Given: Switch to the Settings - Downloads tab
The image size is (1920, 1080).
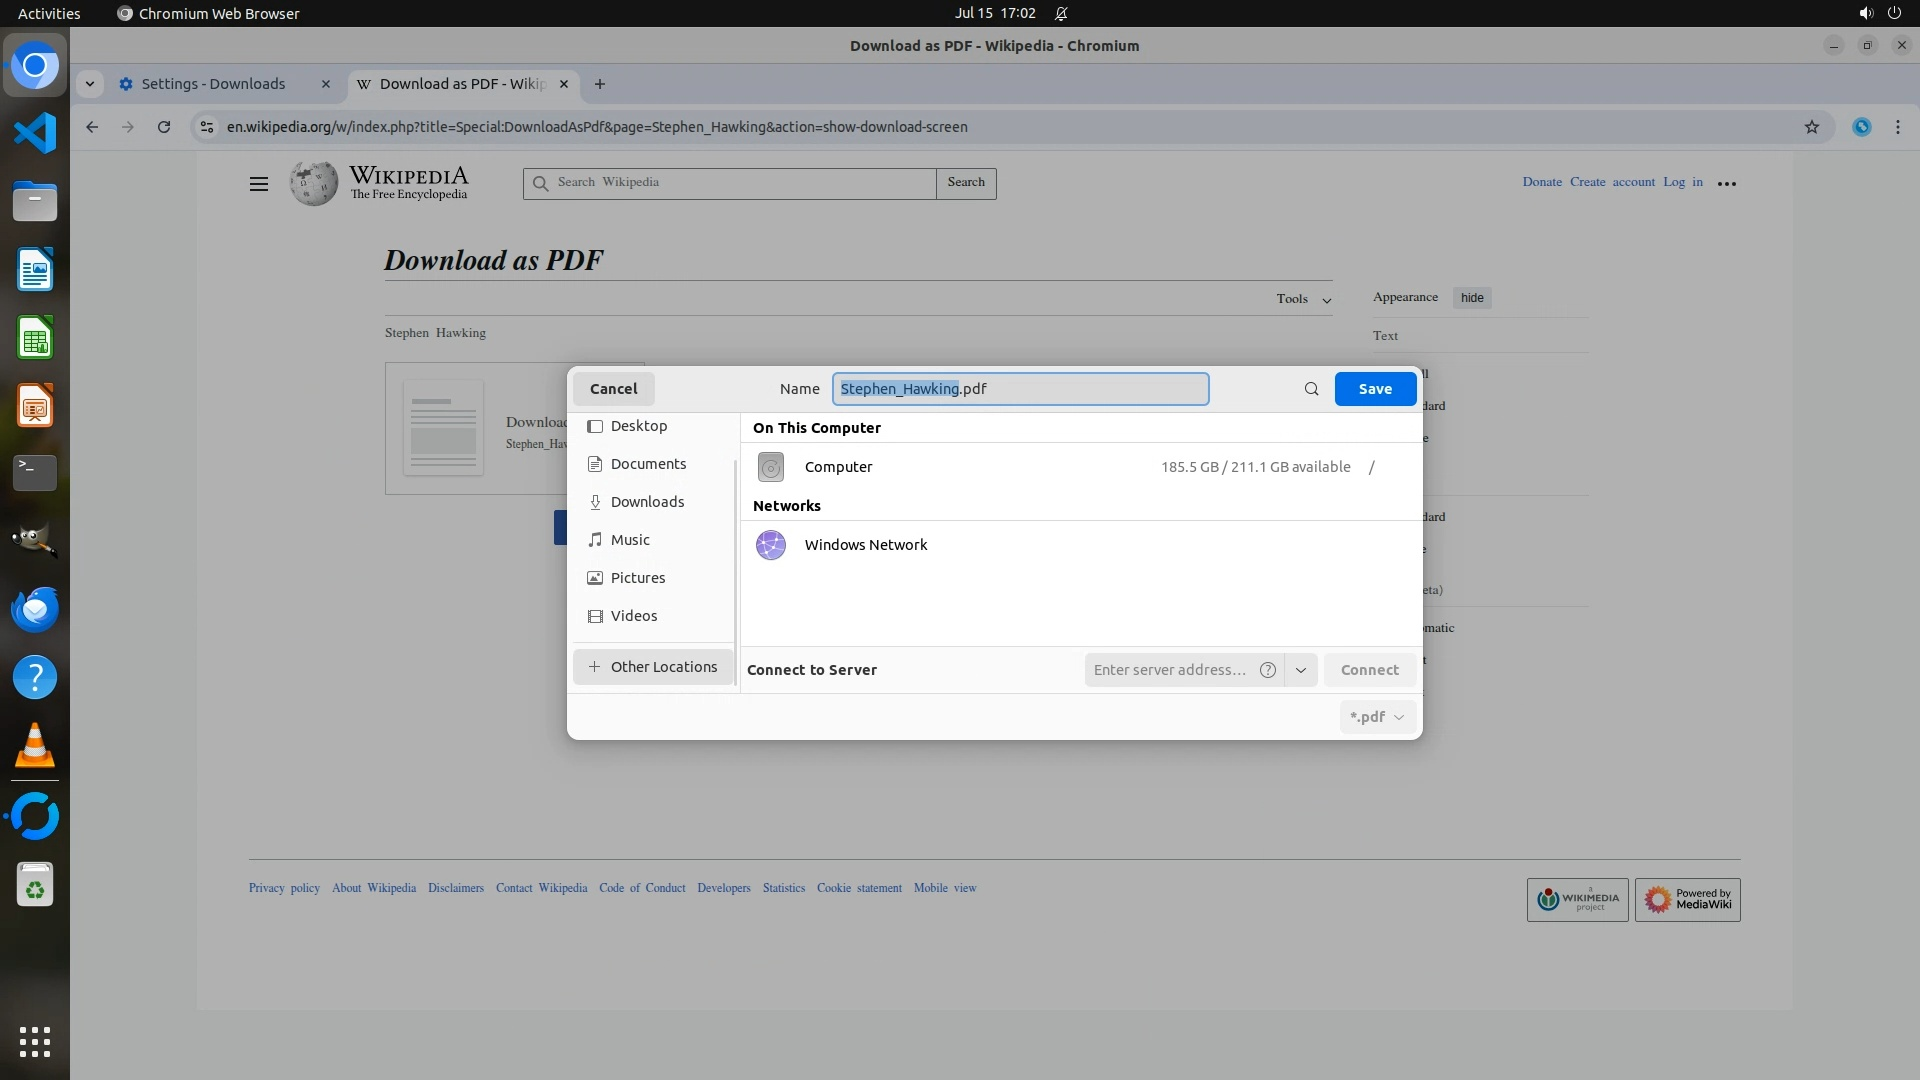Looking at the screenshot, I should click(213, 84).
